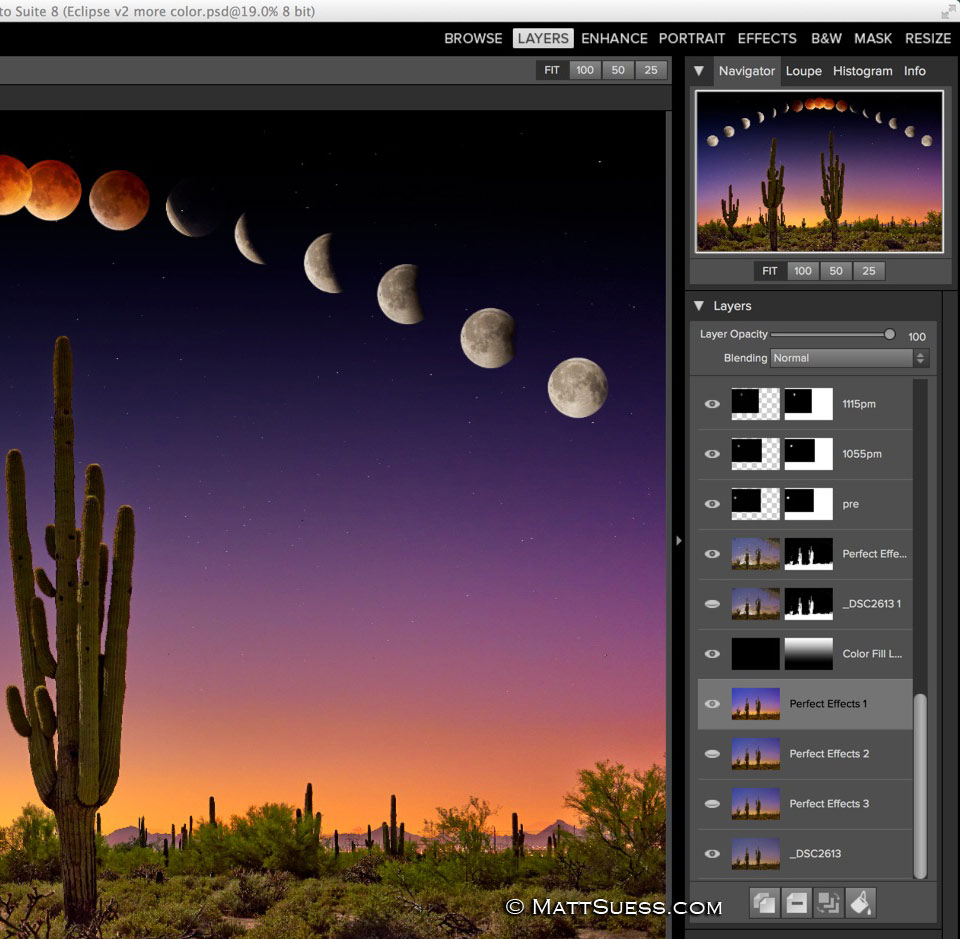Open the MASK module
This screenshot has width=960, height=939.
click(x=873, y=39)
